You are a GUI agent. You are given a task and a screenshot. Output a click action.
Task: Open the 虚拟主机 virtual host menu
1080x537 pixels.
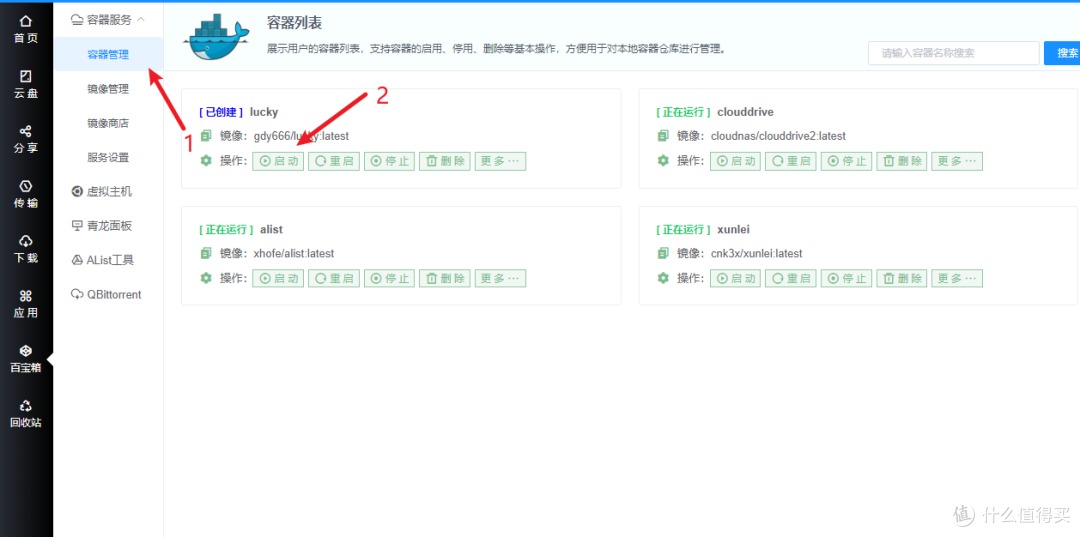point(102,191)
